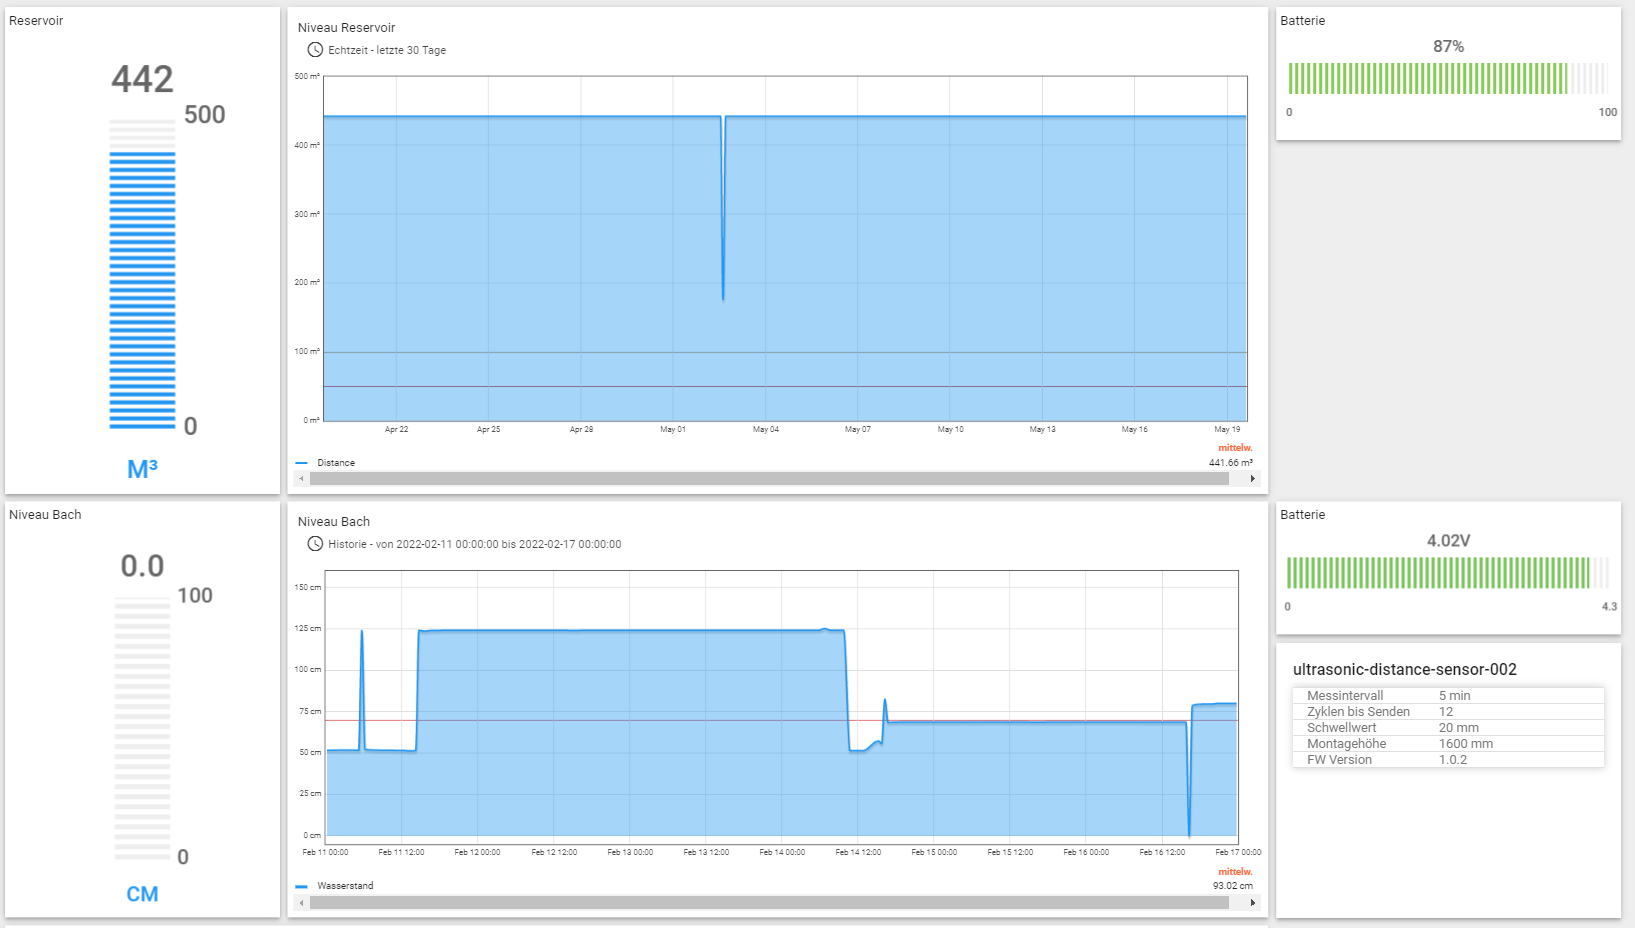
Task: Toggle the Wasserstand legend series
Action: 344,886
